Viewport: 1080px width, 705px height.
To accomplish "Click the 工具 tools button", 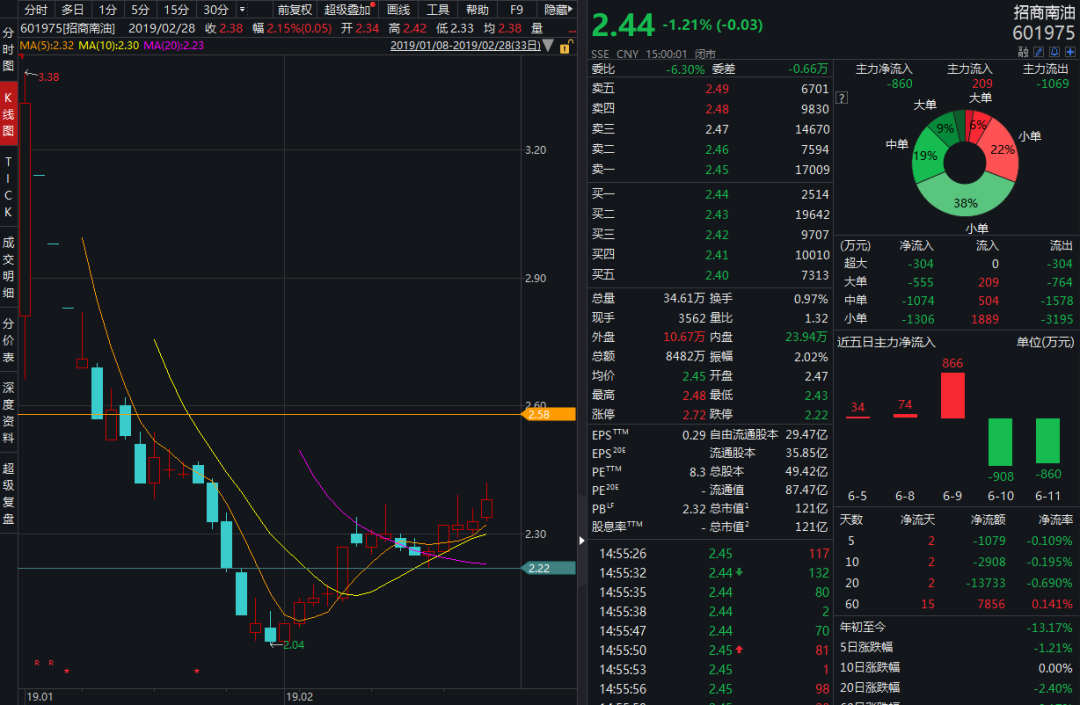I will (438, 9).
